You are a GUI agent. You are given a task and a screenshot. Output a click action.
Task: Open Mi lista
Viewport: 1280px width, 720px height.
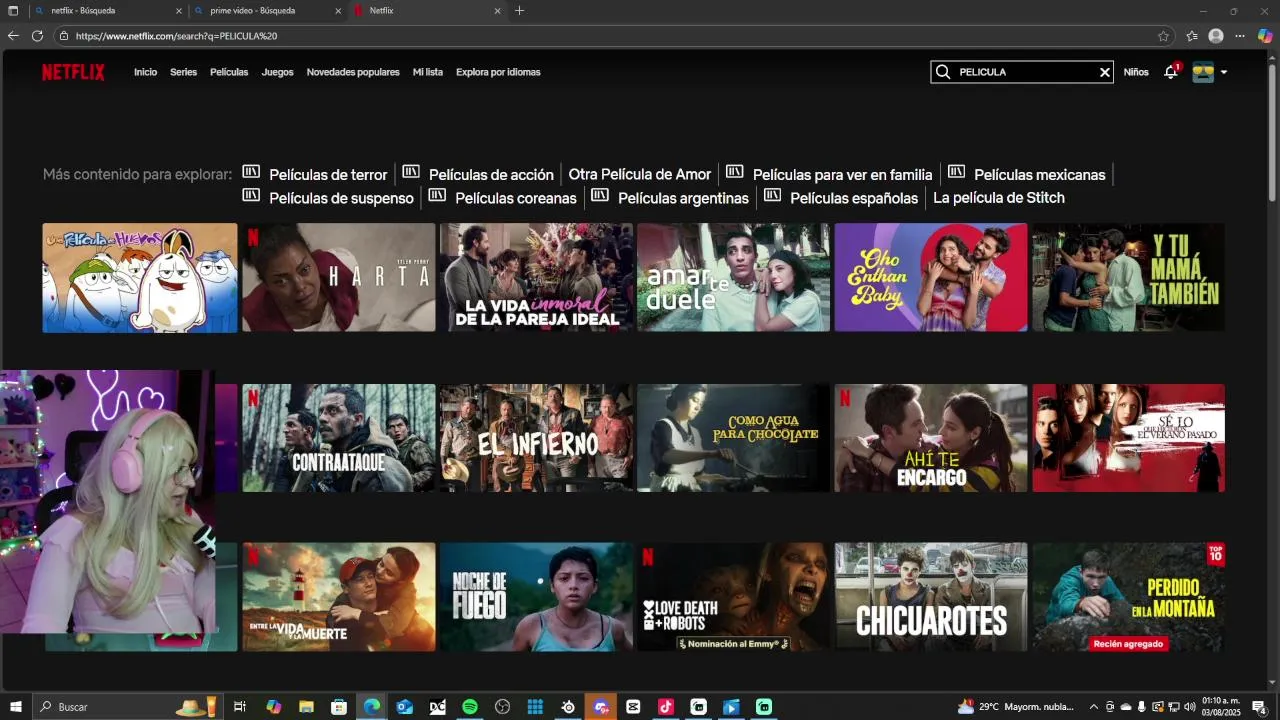coord(428,72)
